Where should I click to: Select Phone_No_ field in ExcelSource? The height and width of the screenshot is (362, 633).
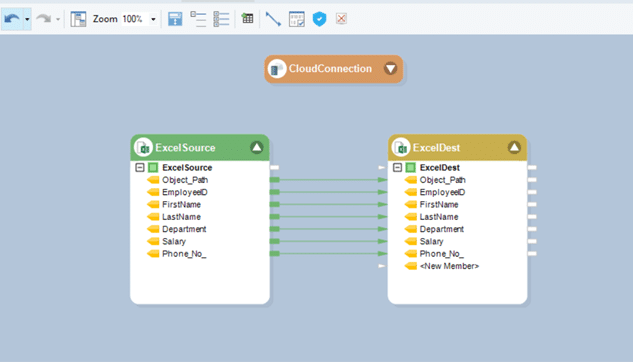click(x=184, y=254)
